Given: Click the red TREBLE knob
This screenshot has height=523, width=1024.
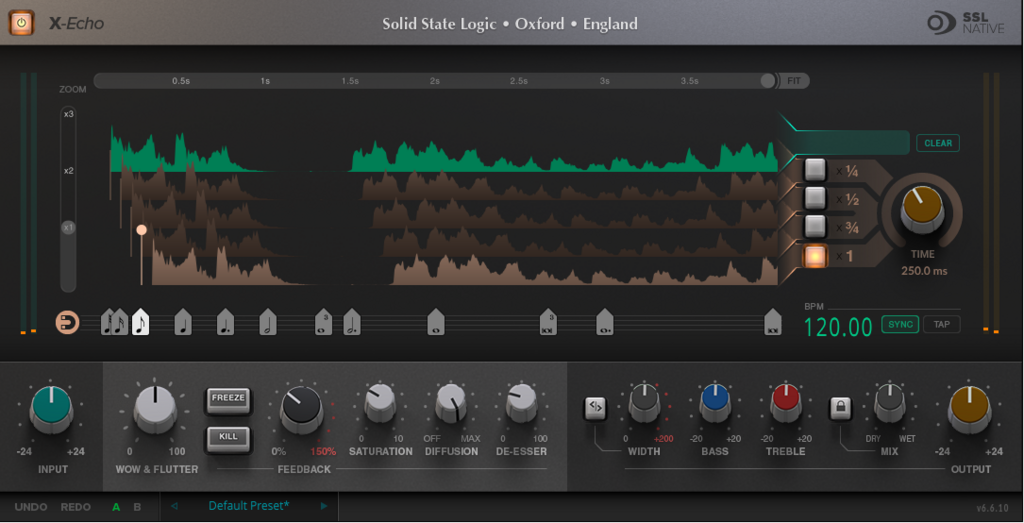Looking at the screenshot, I should click(786, 402).
